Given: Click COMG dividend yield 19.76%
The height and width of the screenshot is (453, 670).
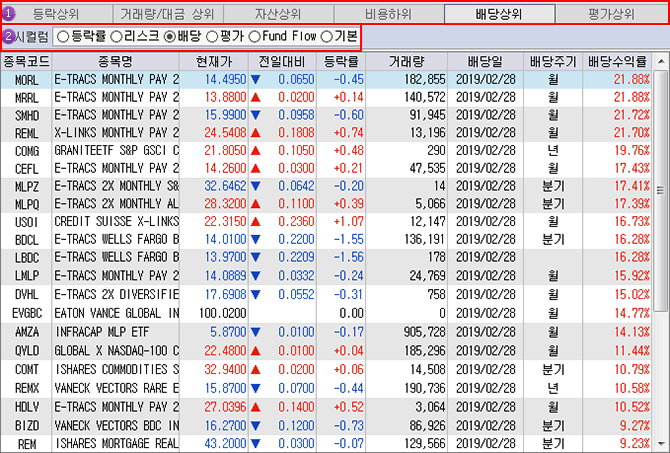Looking at the screenshot, I should (632, 151).
